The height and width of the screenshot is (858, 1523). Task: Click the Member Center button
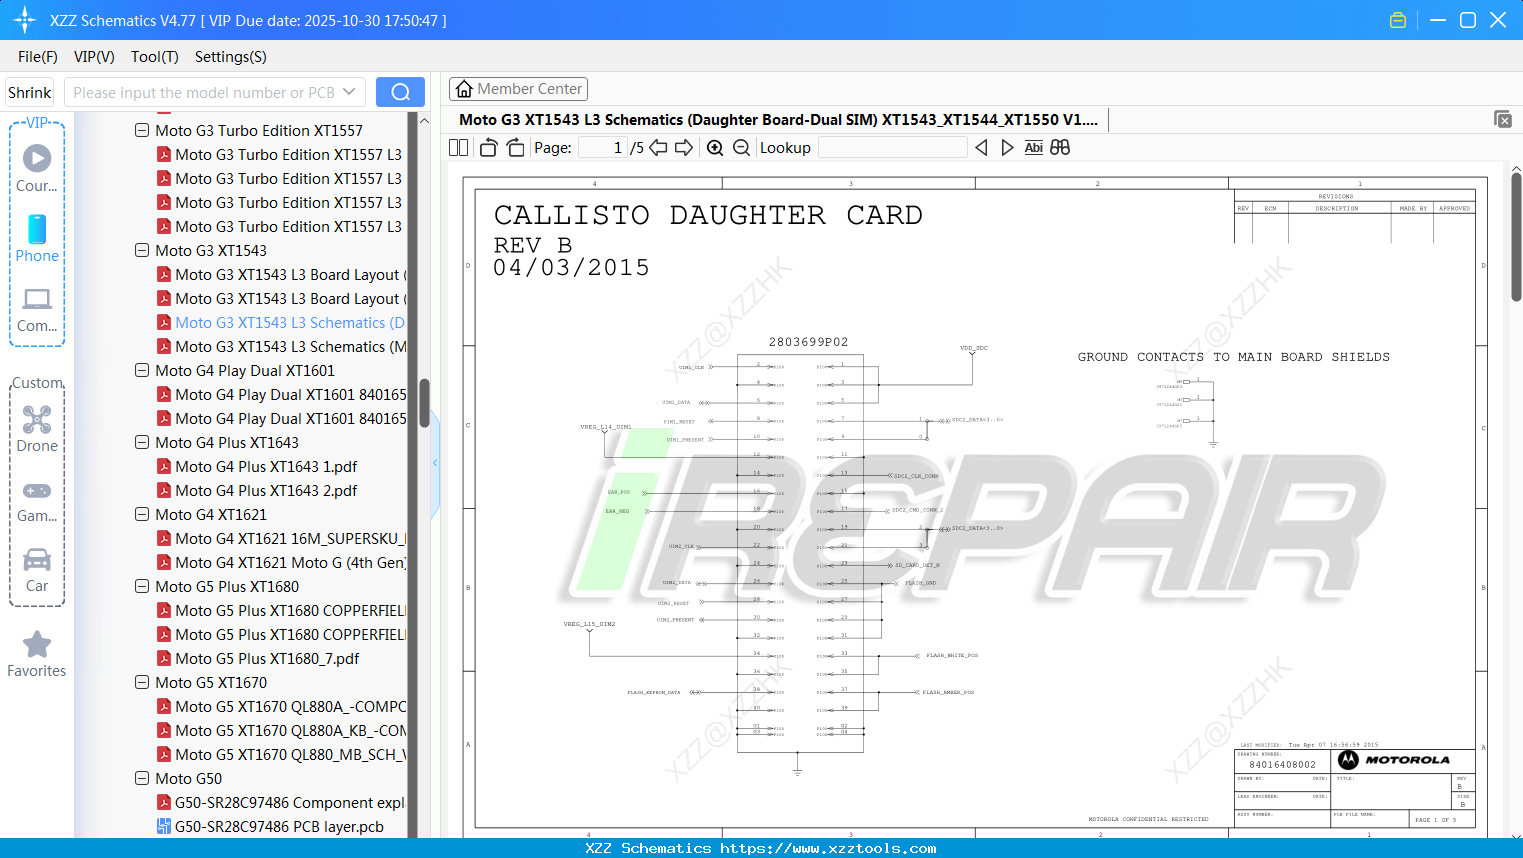[x=518, y=88]
